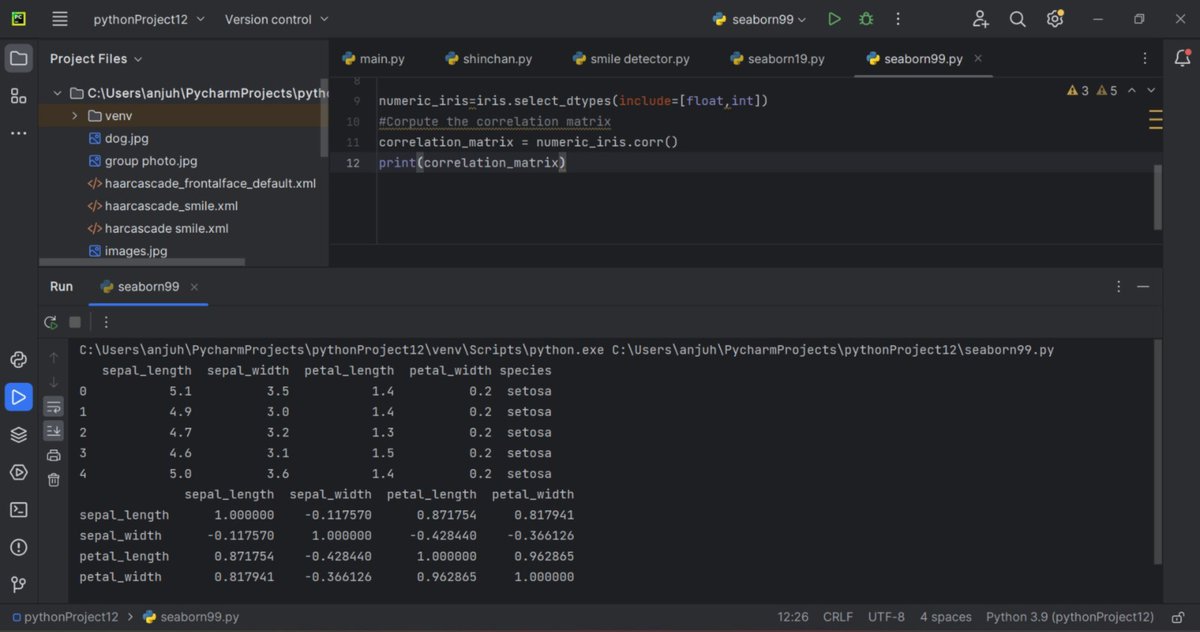Open Run panel options kebab menu
The width and height of the screenshot is (1200, 632).
pyautogui.click(x=1118, y=286)
